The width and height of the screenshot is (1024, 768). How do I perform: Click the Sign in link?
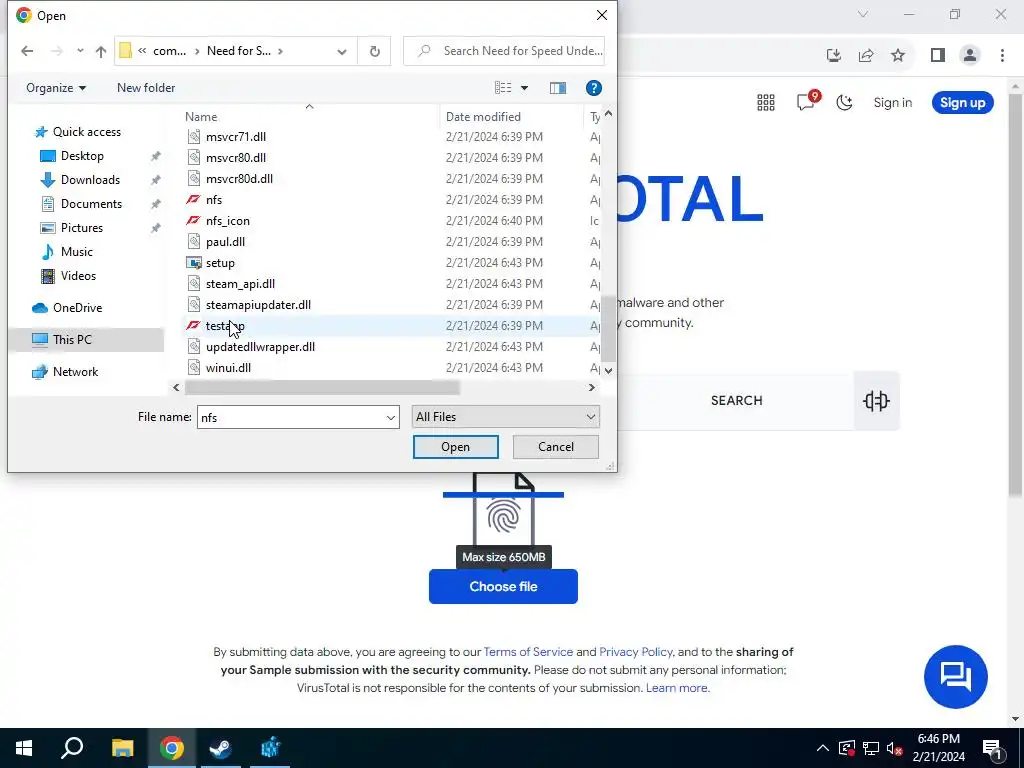coord(893,103)
